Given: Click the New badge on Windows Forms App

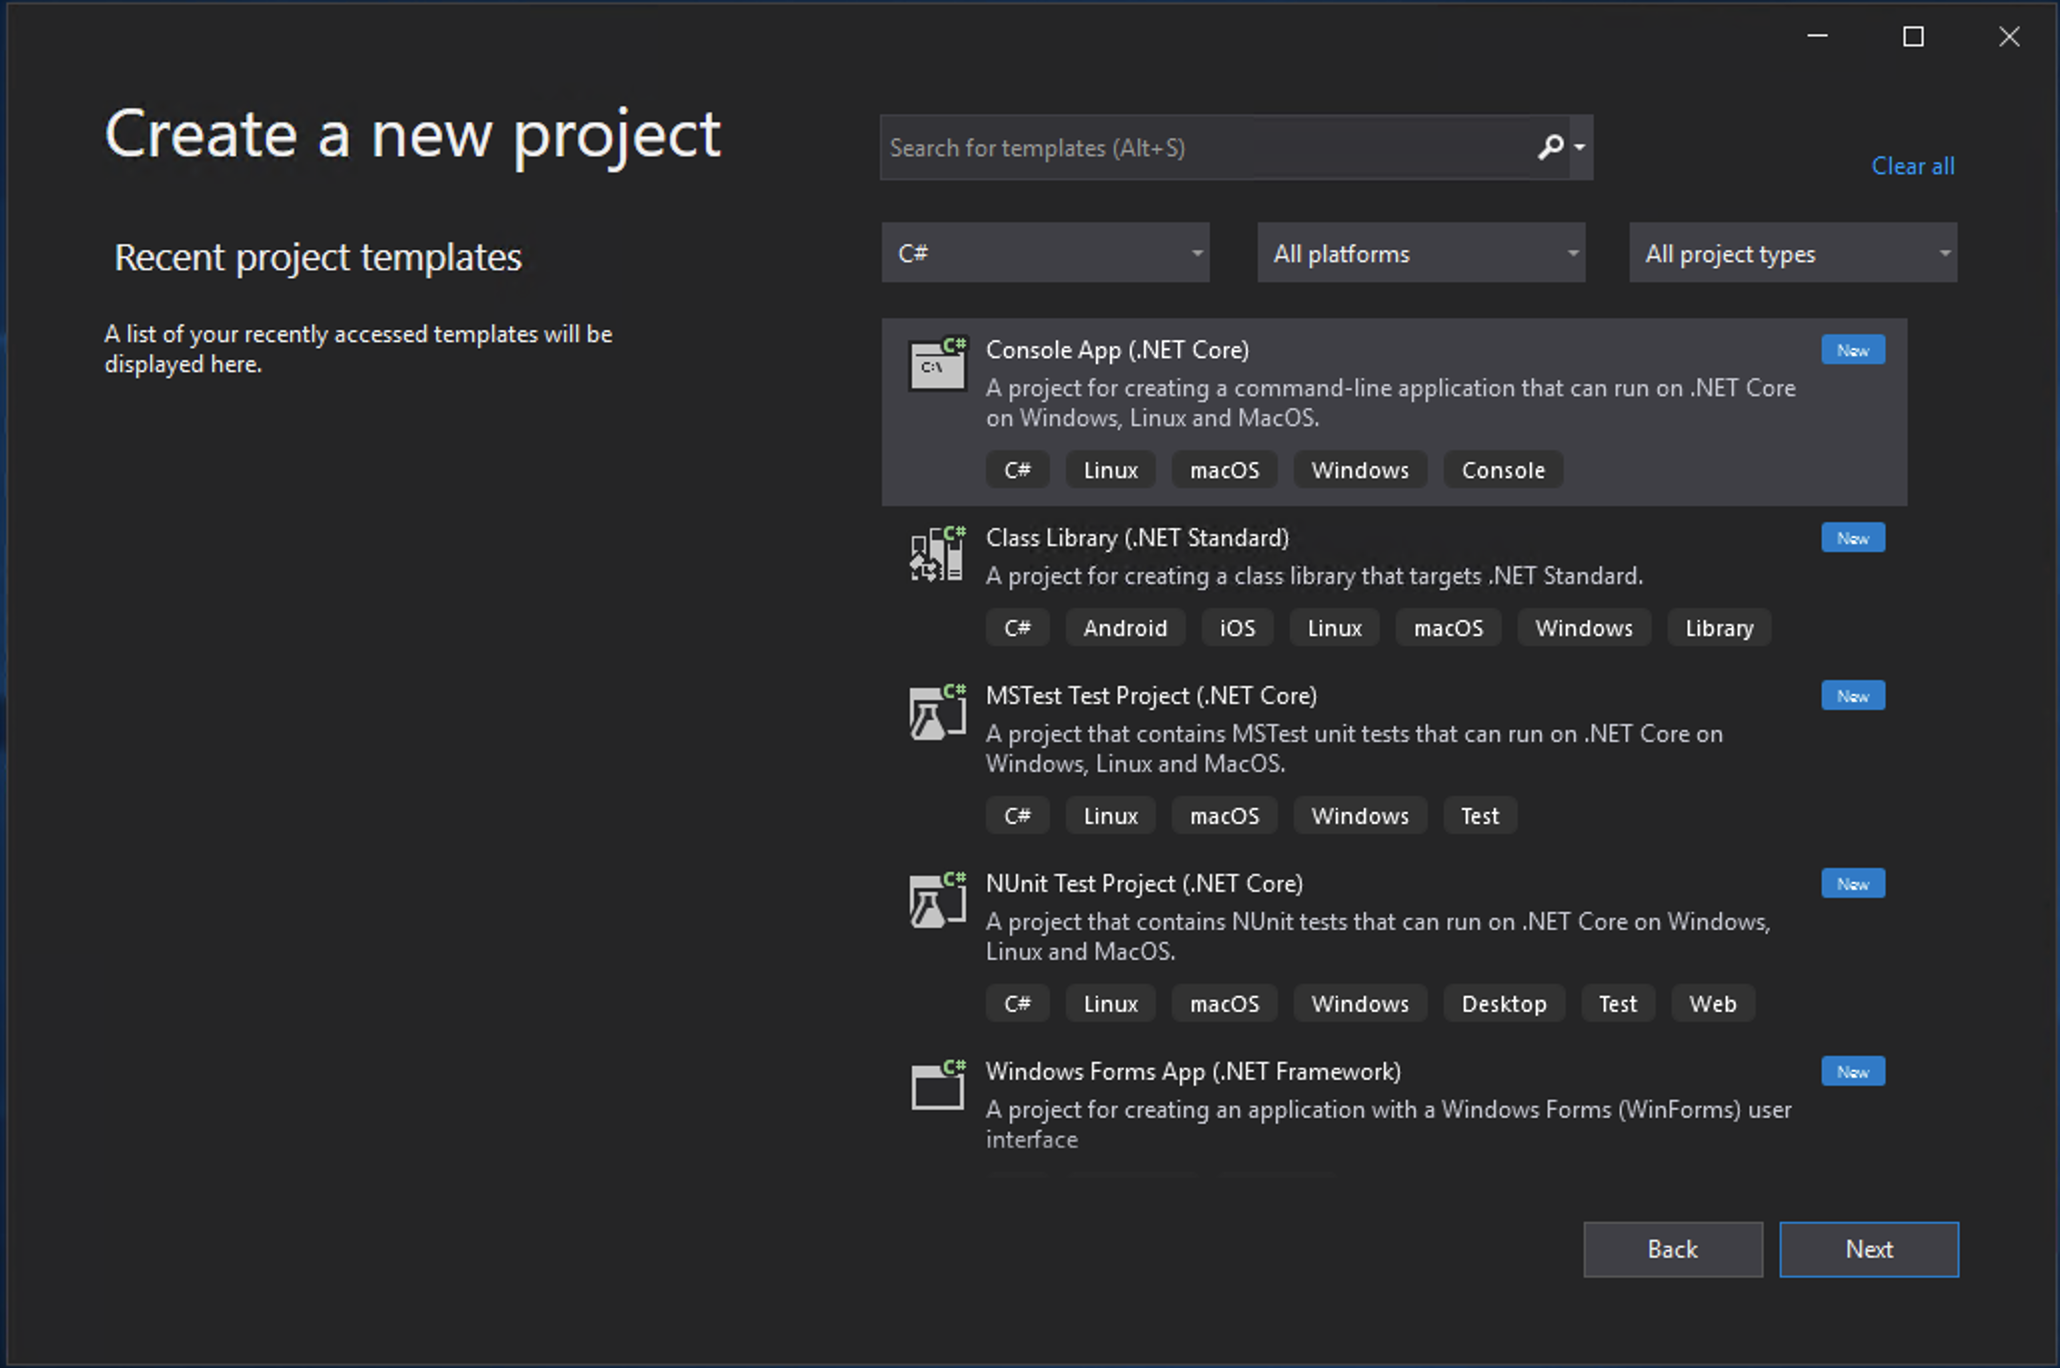Looking at the screenshot, I should (x=1852, y=1072).
